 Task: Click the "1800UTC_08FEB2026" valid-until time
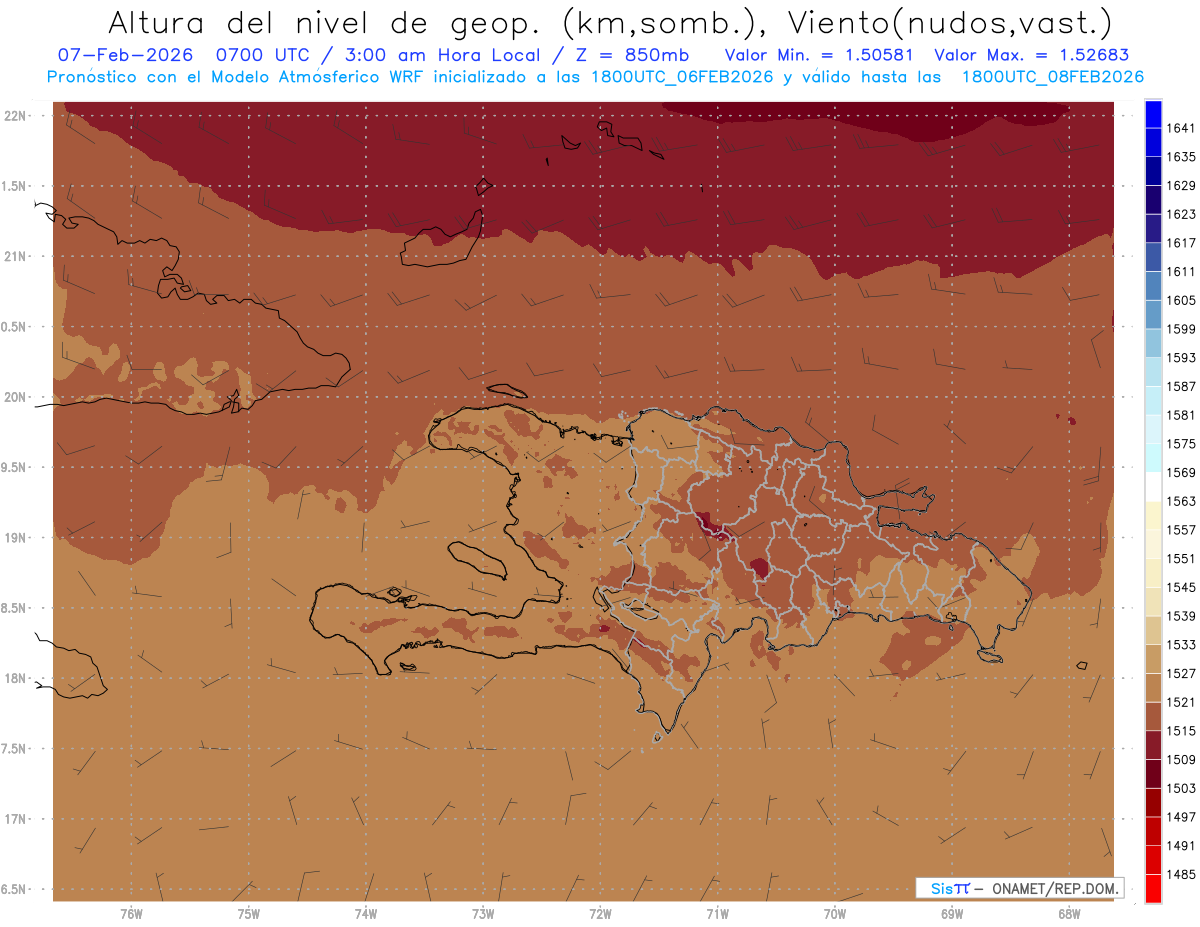coord(1052,76)
